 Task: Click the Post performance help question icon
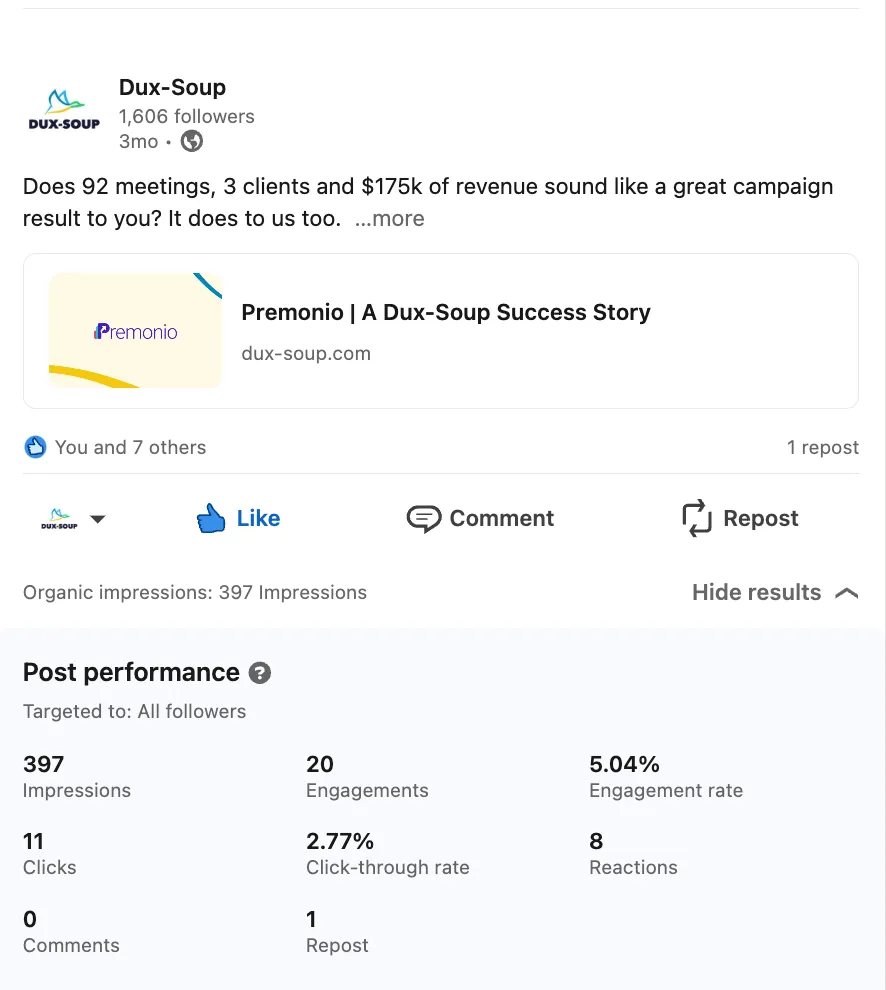coord(260,673)
